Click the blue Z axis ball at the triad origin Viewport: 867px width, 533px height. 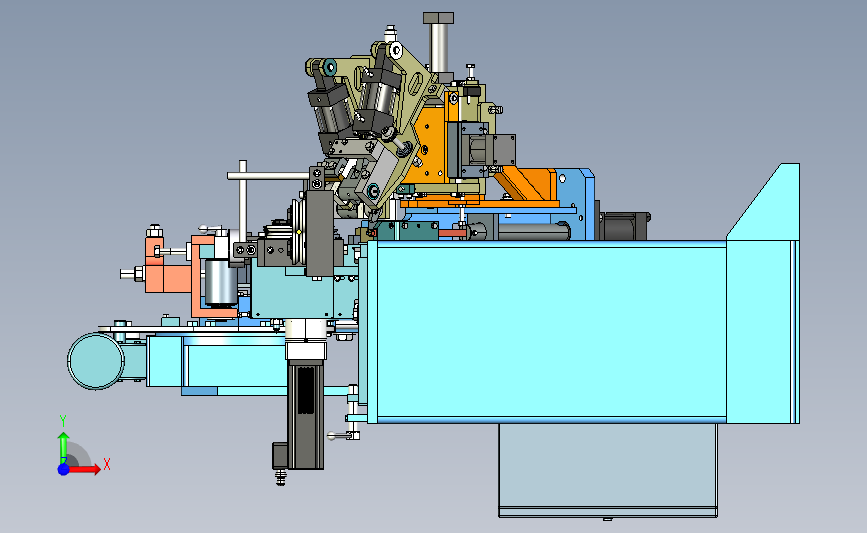pos(64,469)
